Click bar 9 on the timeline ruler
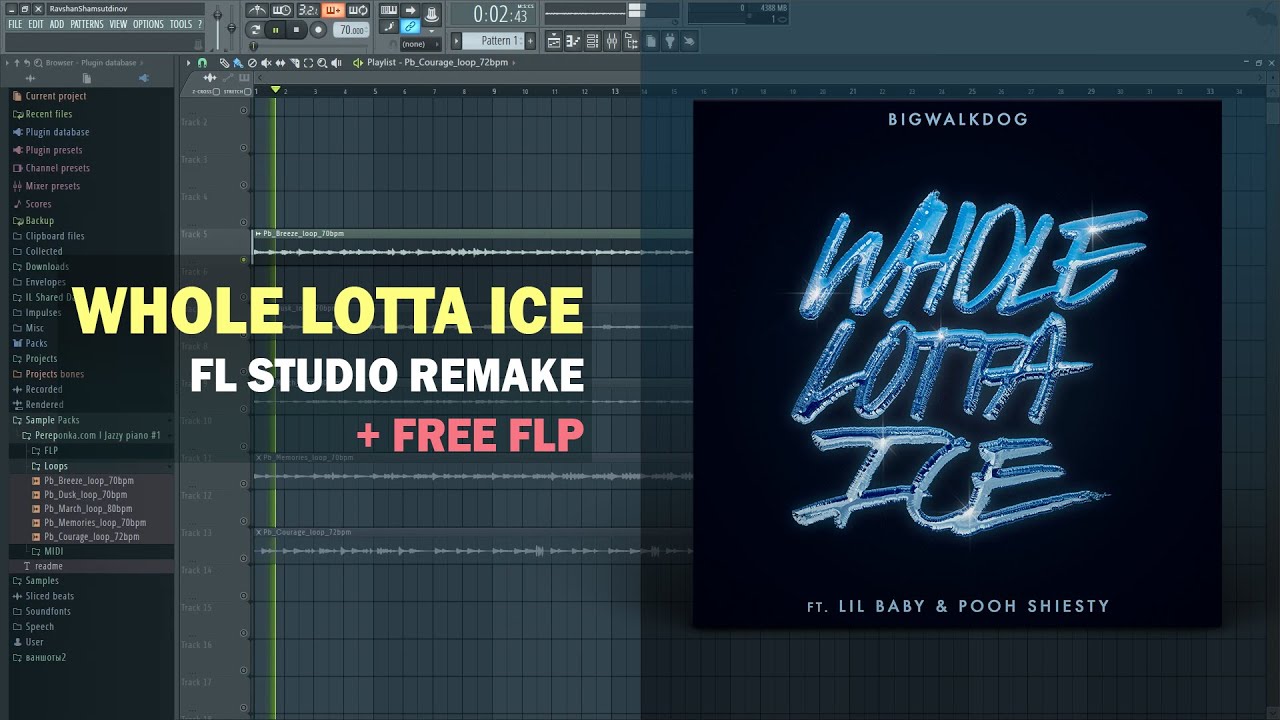Image resolution: width=1280 pixels, height=720 pixels. (494, 91)
